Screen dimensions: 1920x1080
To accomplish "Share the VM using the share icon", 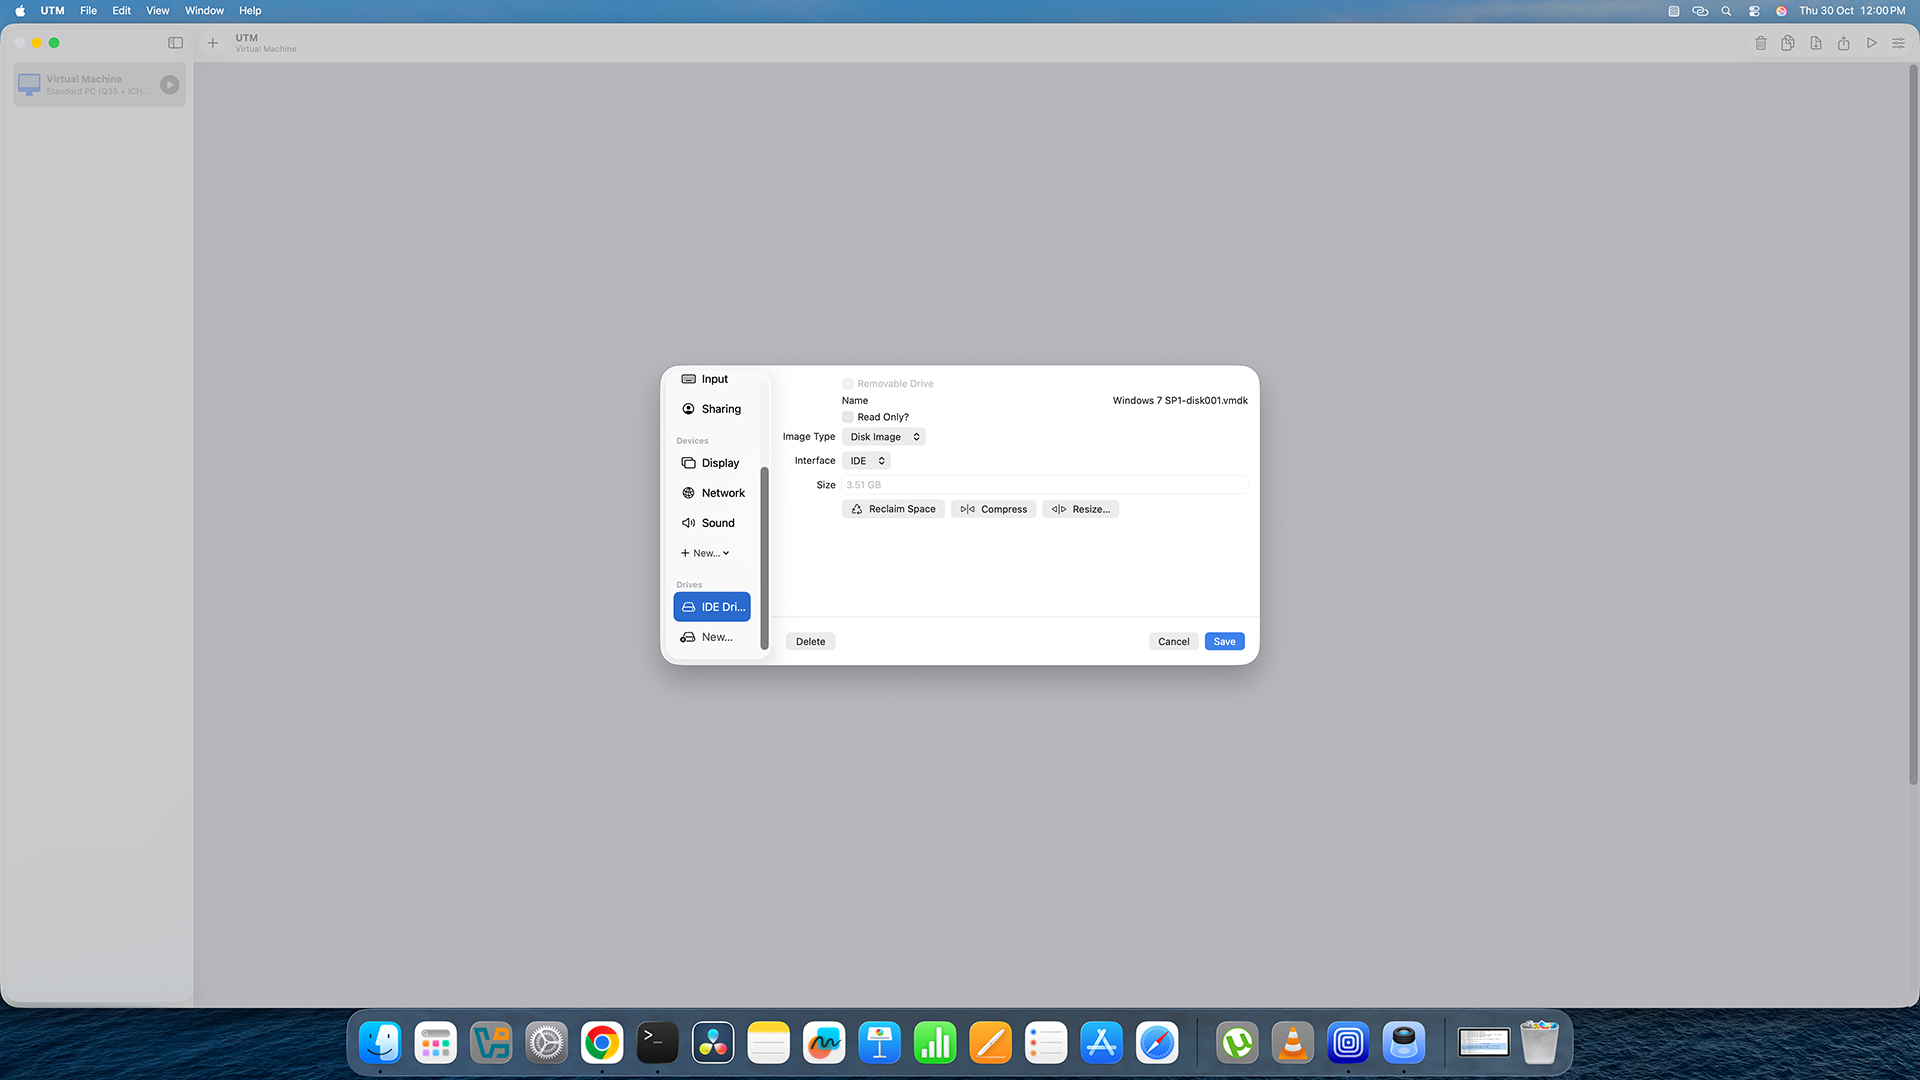I will (x=1843, y=43).
